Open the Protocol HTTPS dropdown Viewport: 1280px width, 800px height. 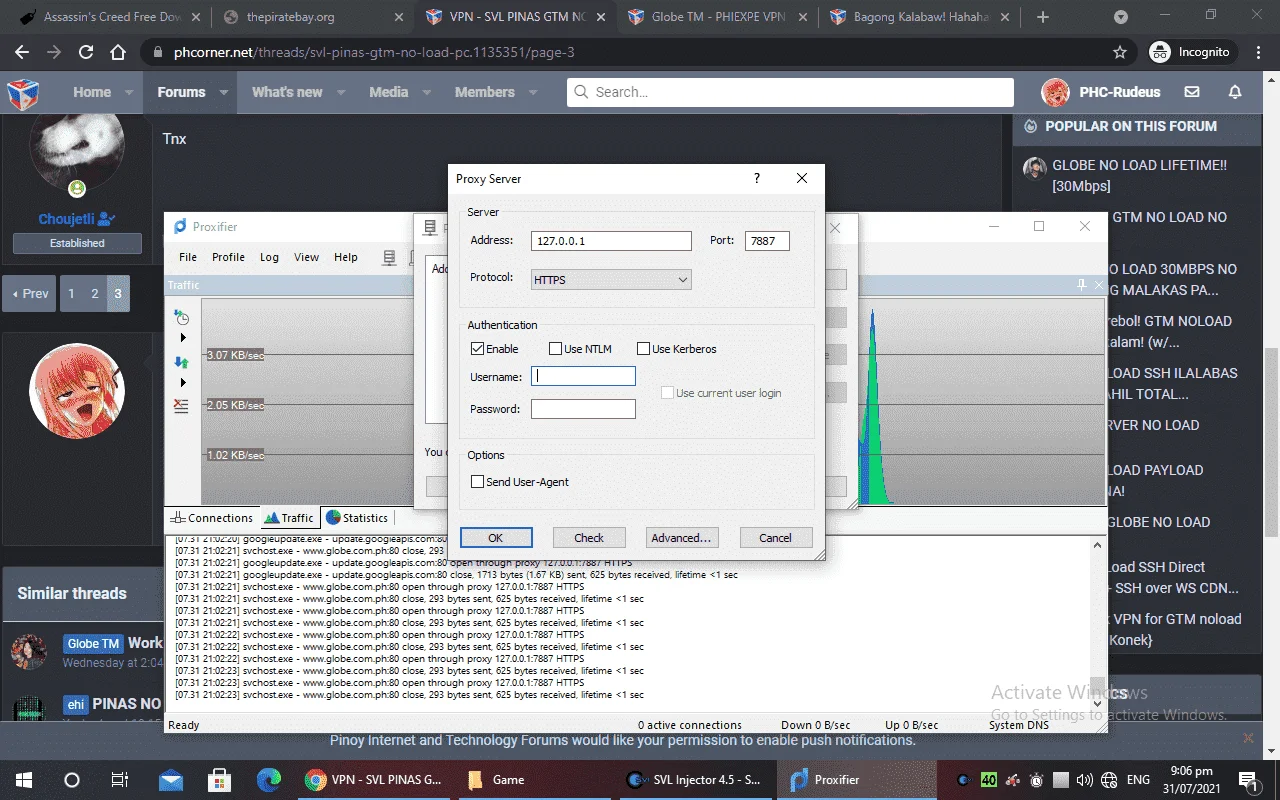pyautogui.click(x=611, y=280)
